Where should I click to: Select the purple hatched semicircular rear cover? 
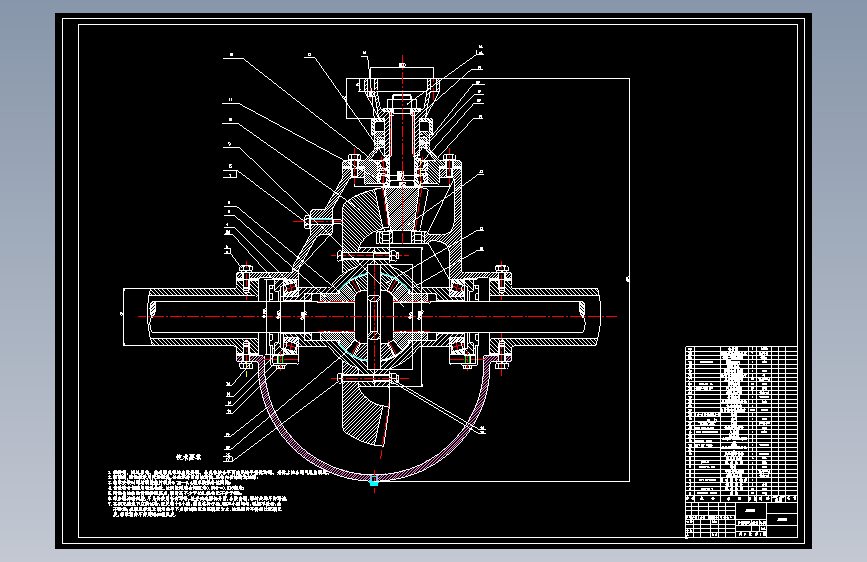[x=374, y=420]
